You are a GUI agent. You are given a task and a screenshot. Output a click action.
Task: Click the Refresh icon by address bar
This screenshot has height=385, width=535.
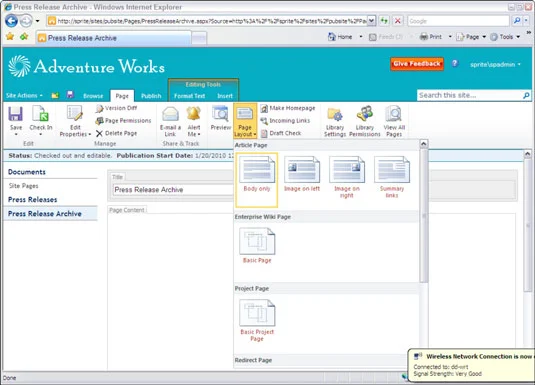pyautogui.click(x=384, y=21)
